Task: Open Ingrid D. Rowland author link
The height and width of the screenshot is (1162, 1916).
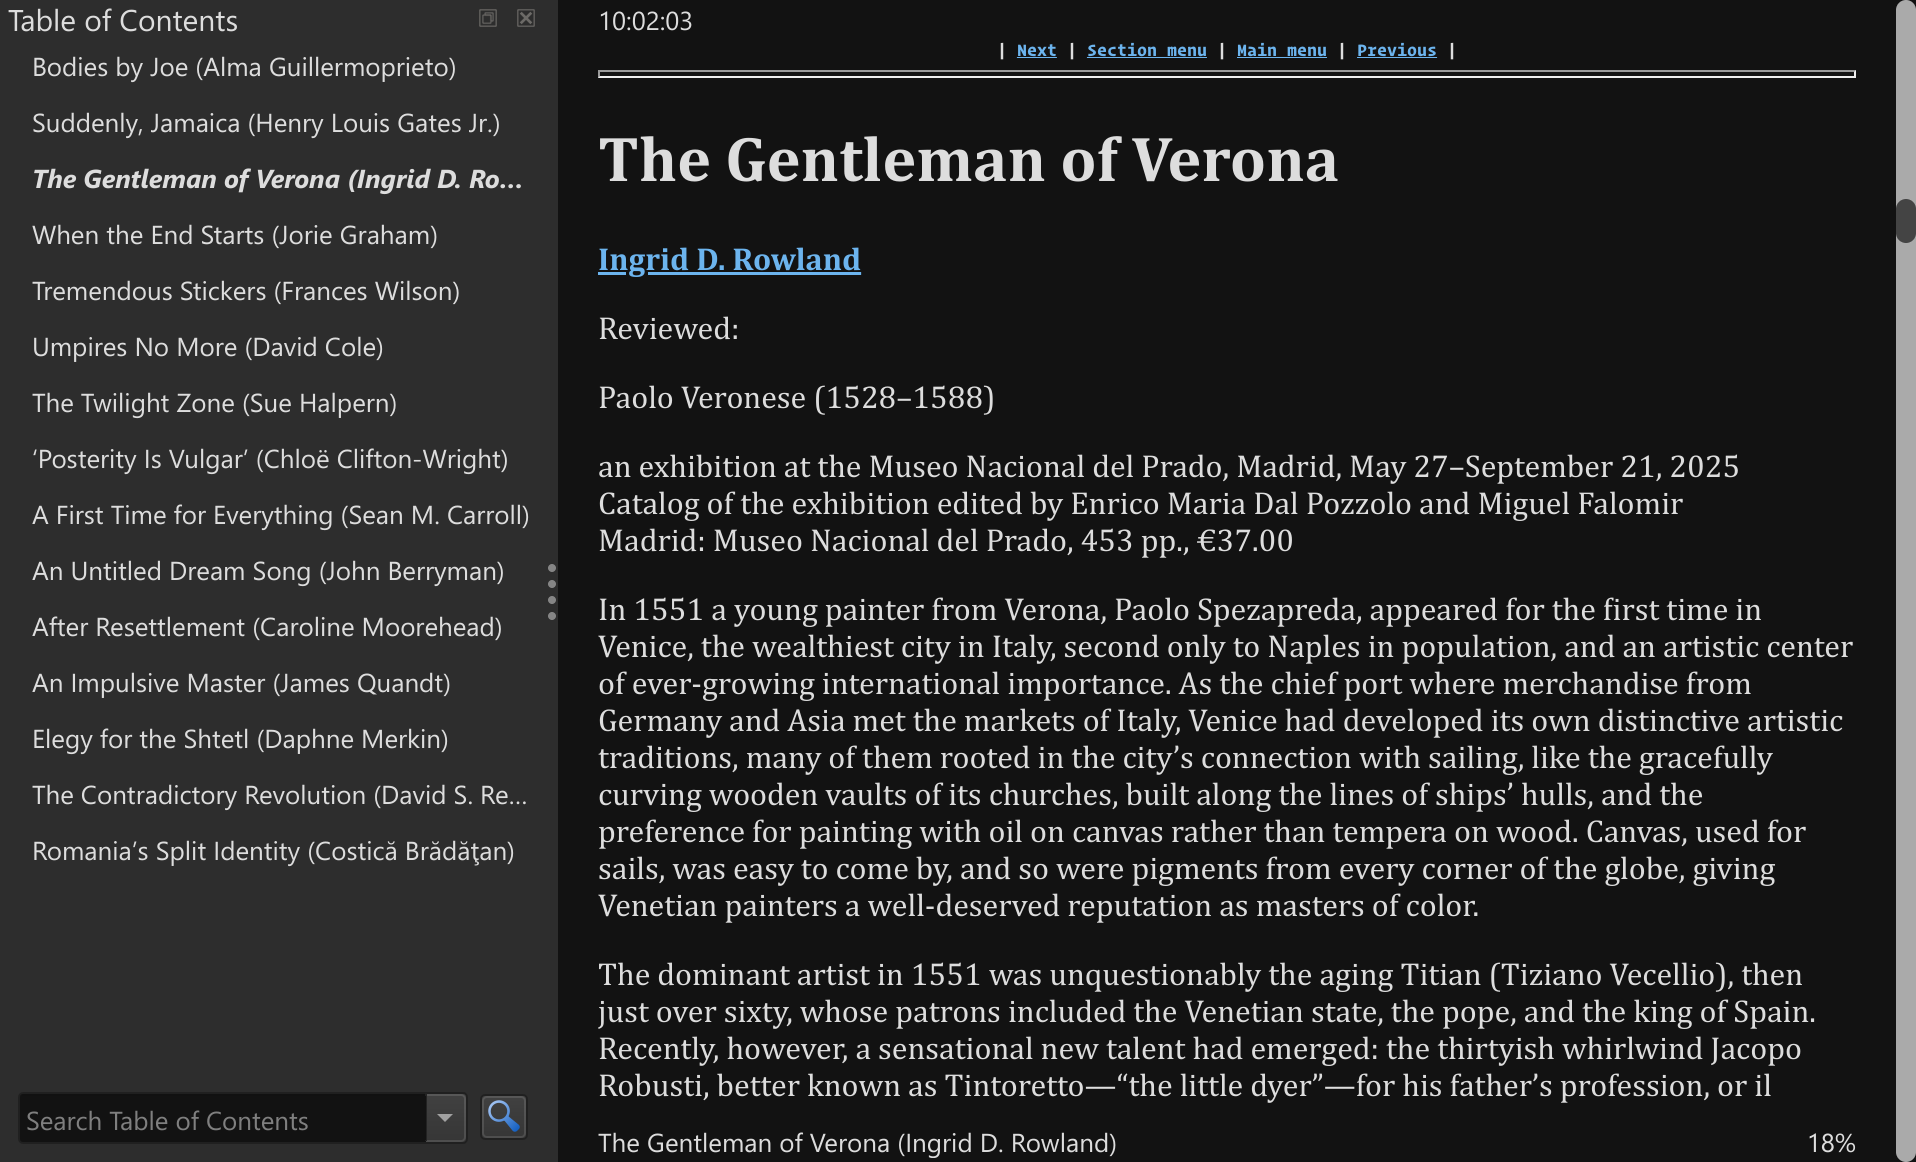Action: [729, 259]
